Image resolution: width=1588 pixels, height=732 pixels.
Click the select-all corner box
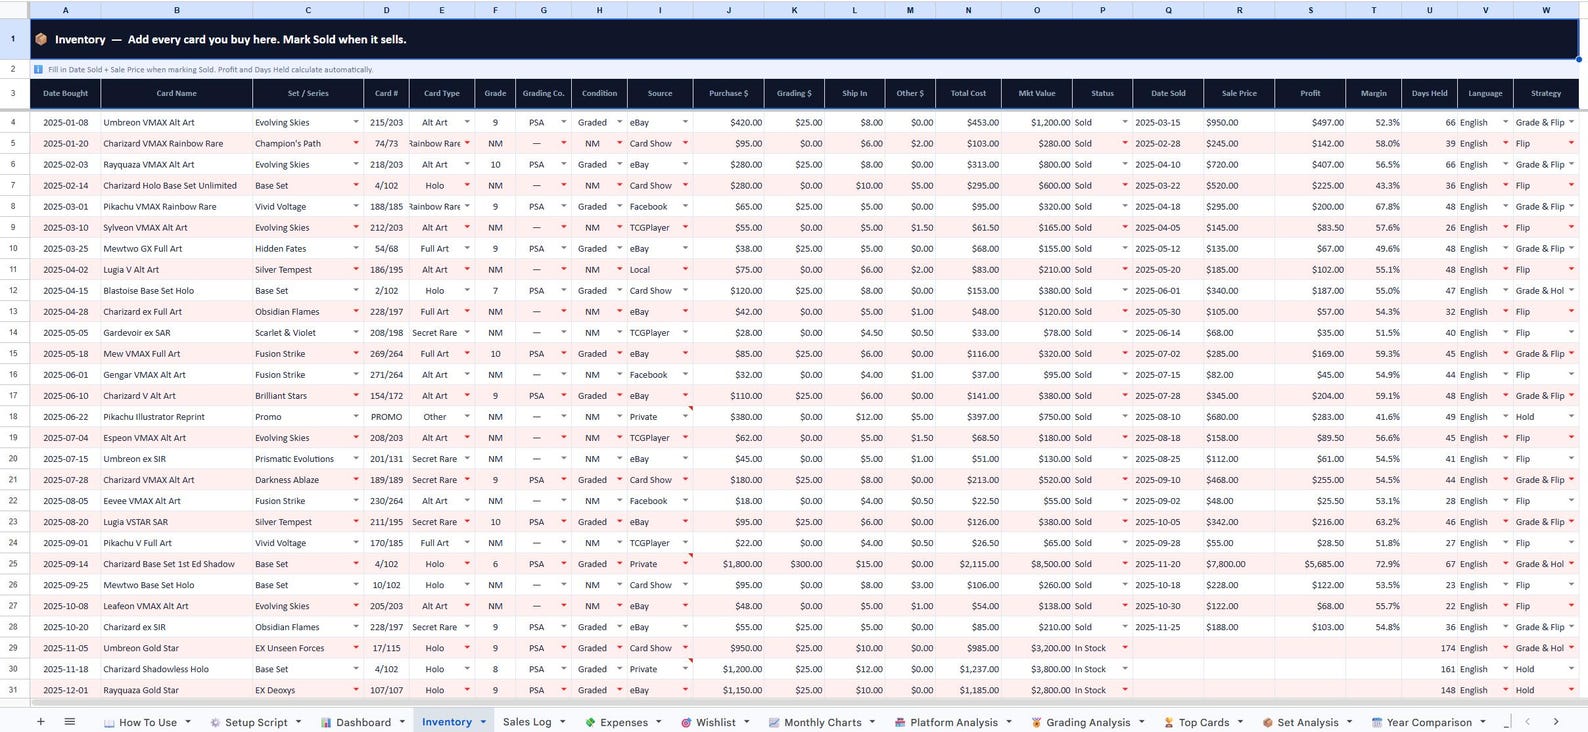tap(14, 10)
